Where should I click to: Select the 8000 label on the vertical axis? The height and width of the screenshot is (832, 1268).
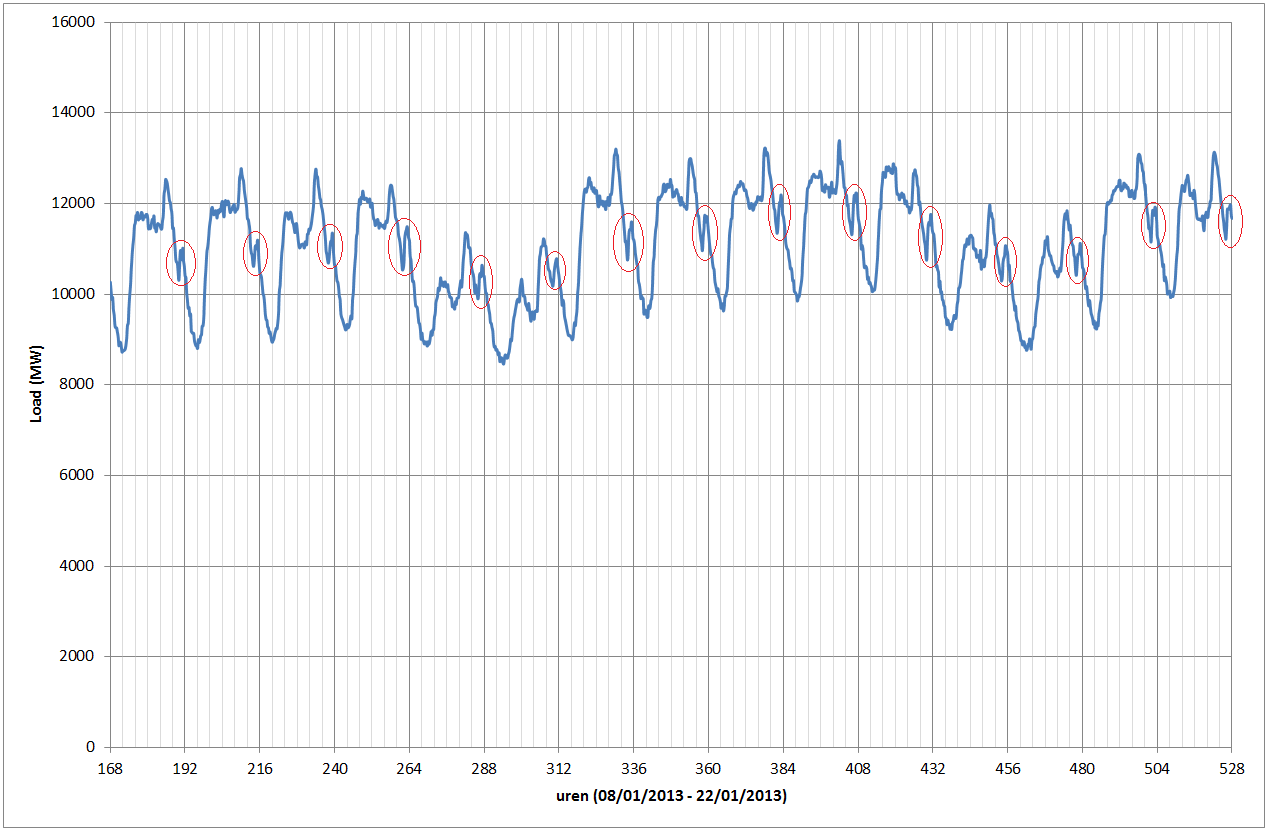[x=78, y=385]
